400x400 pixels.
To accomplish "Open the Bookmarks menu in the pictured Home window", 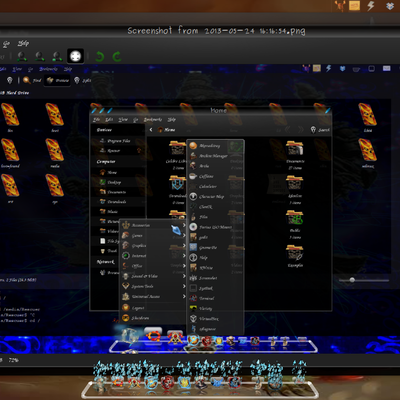I will (x=153, y=119).
